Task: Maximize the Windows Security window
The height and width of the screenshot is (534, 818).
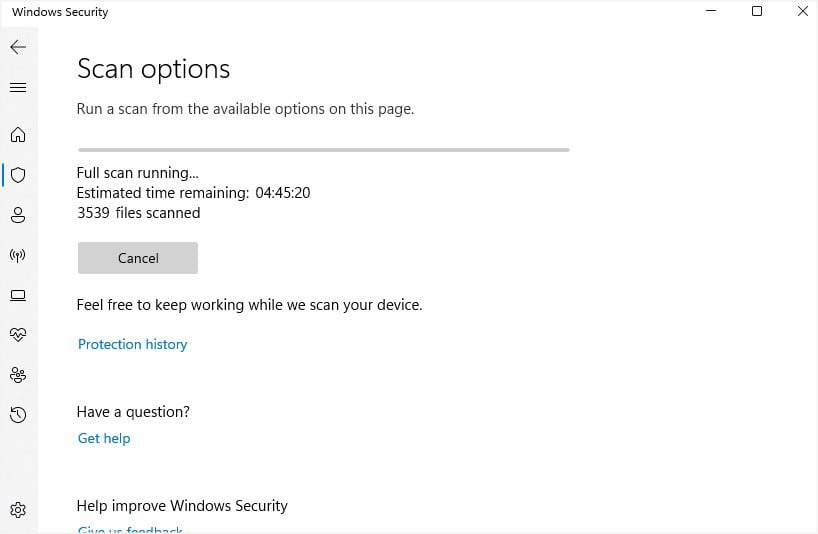Action: [x=757, y=12]
